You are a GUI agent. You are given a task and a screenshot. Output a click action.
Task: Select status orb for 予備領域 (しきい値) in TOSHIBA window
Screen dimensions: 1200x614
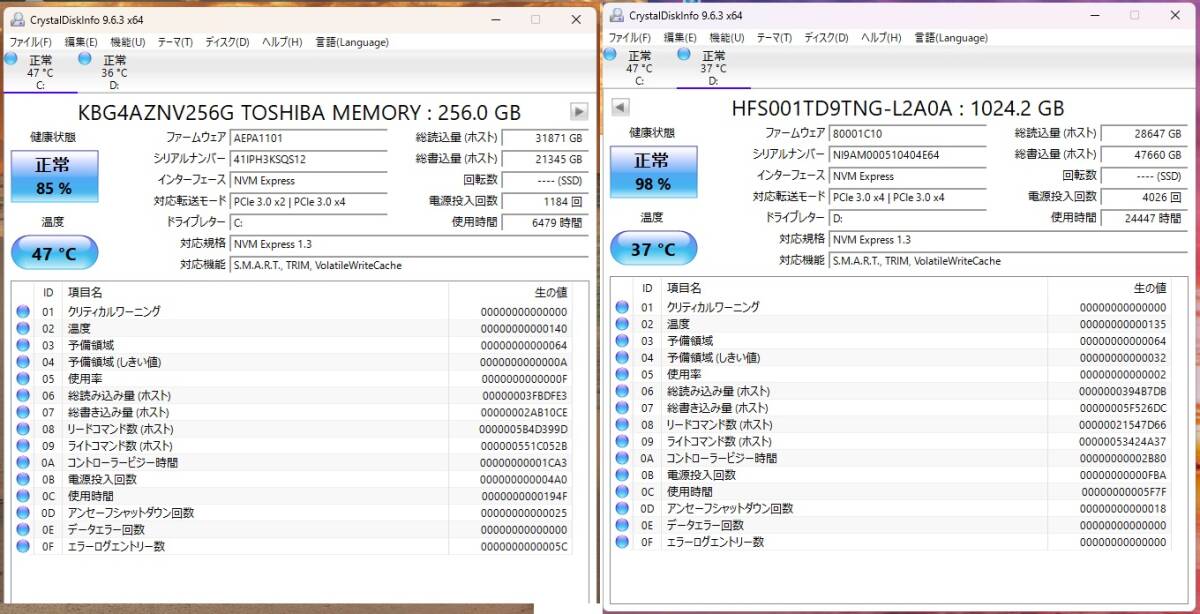23,362
